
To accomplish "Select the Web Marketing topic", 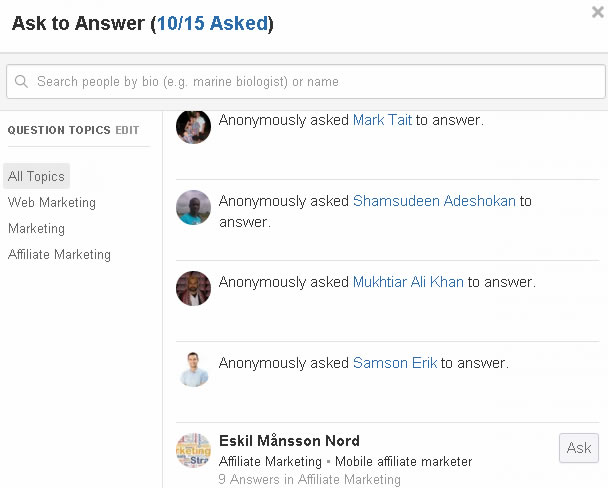I will click(x=52, y=202).
